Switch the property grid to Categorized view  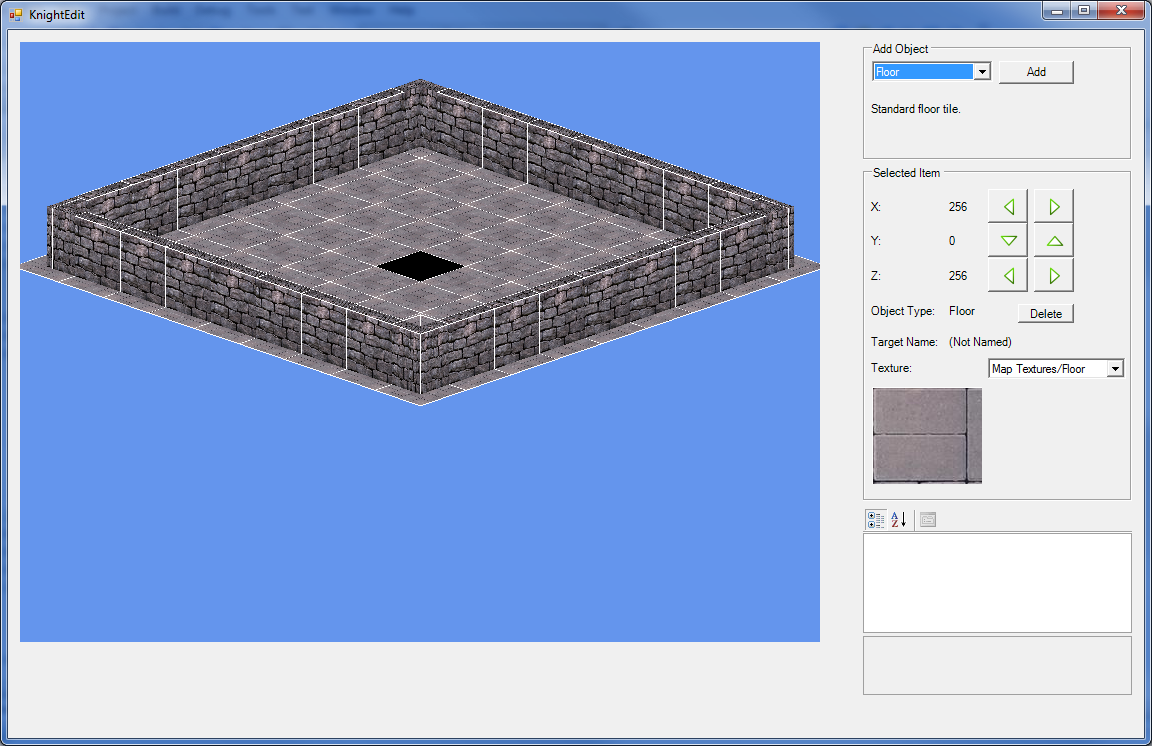tap(874, 519)
